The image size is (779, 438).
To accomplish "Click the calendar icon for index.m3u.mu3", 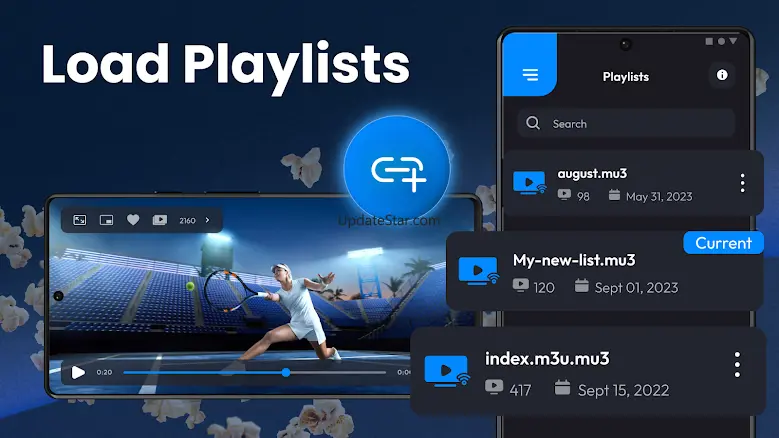I will 562,388.
